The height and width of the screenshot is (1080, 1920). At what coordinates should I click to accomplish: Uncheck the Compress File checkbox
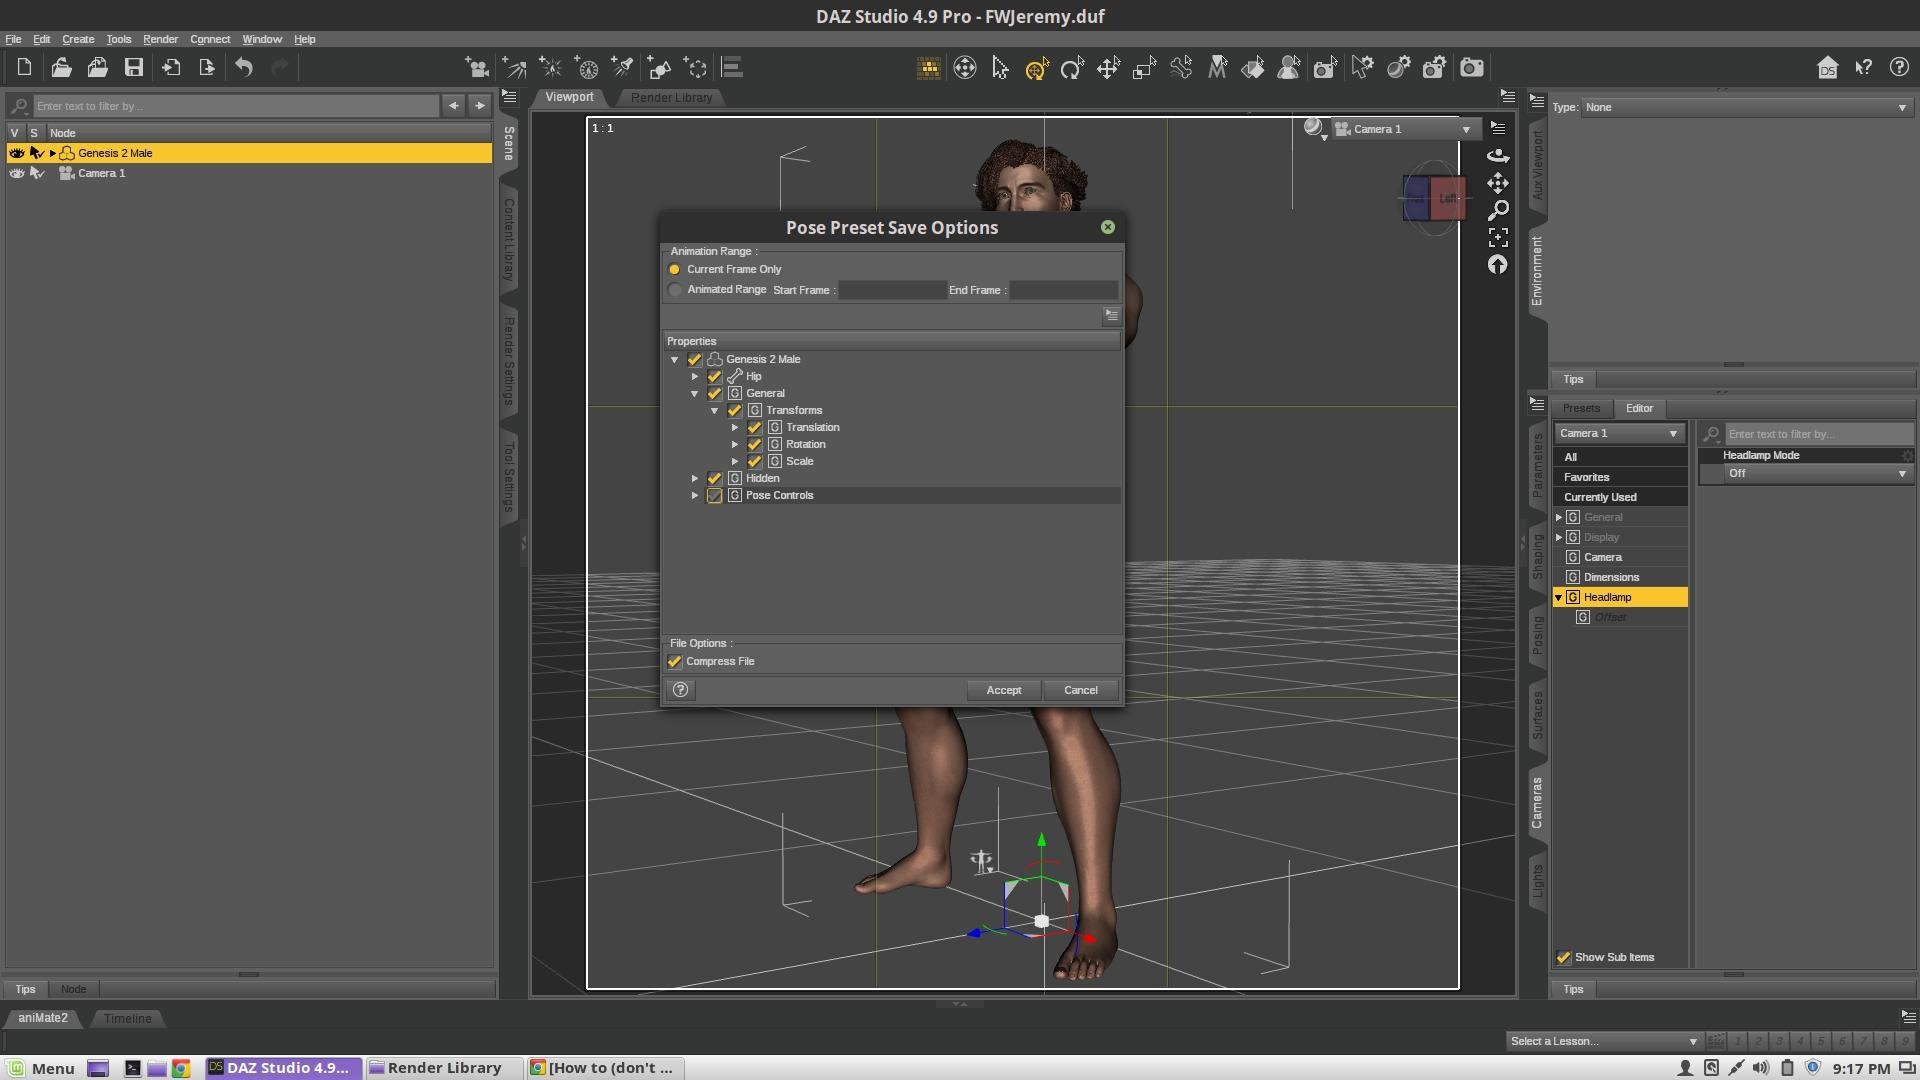(675, 662)
